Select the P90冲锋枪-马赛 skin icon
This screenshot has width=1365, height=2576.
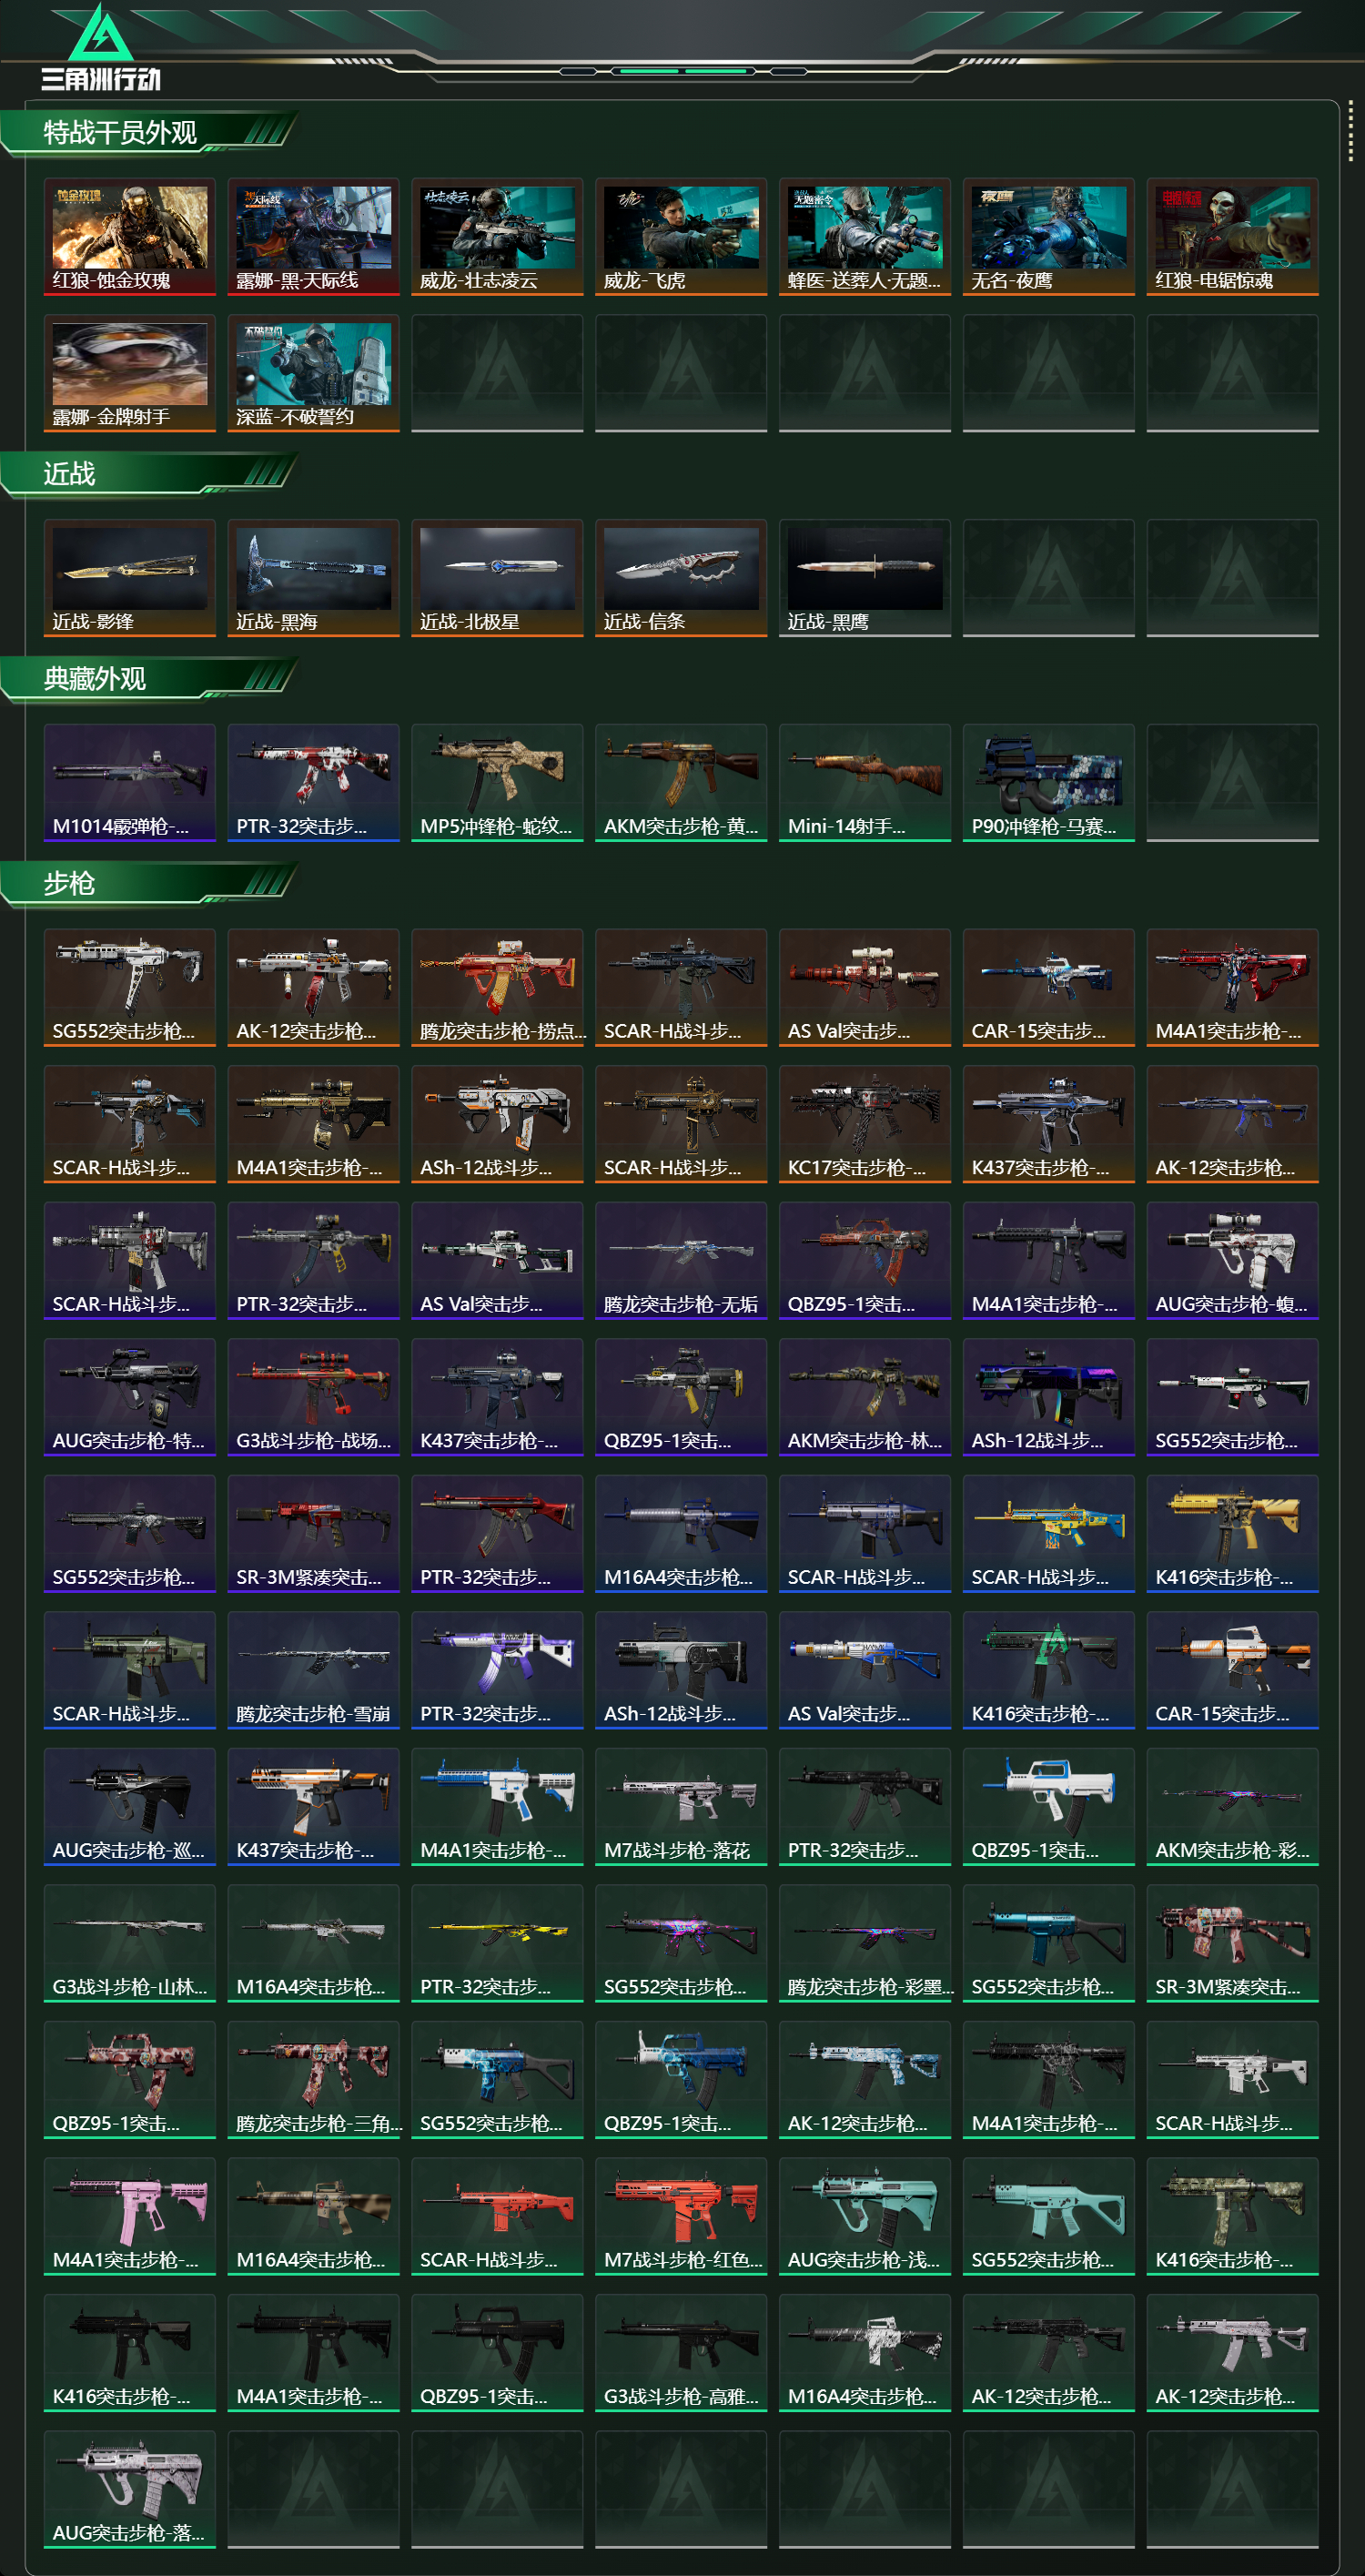tap(1049, 783)
